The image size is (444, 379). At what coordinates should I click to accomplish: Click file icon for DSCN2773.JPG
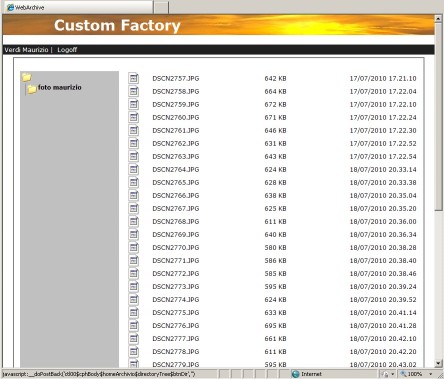134,286
